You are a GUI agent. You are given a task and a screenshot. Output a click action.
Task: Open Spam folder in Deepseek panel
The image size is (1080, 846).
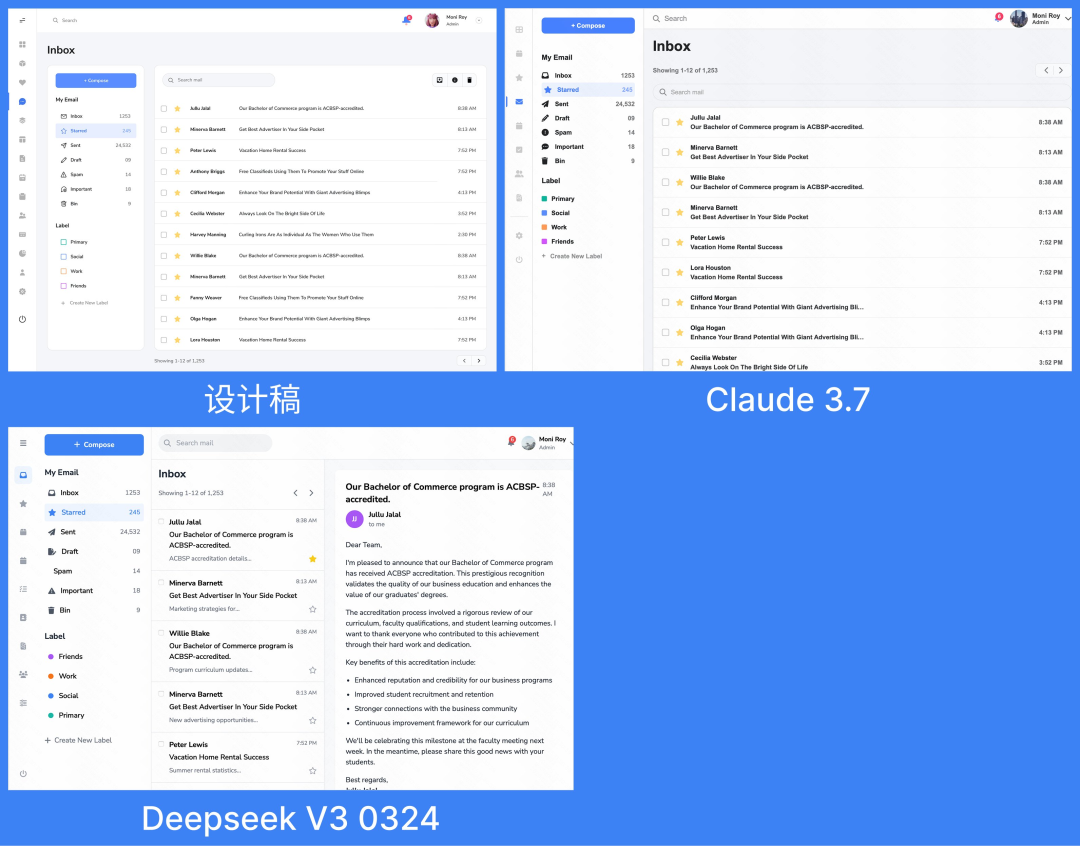click(x=94, y=571)
